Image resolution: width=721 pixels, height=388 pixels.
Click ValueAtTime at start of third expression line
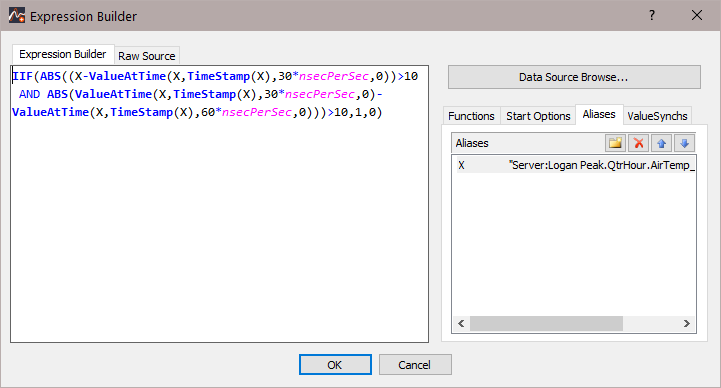(51, 112)
